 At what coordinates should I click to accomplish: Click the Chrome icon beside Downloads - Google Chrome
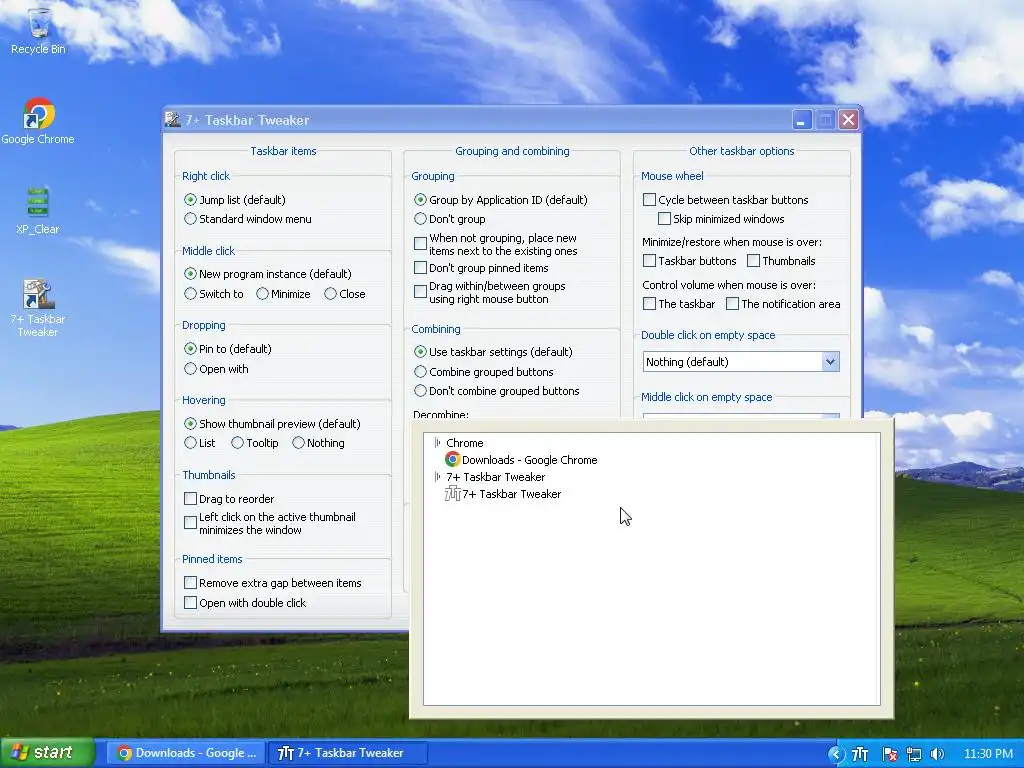(x=452, y=460)
